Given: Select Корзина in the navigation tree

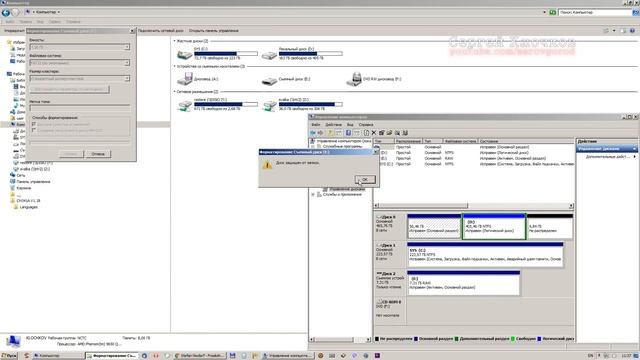Looking at the screenshot, I should tap(23, 188).
